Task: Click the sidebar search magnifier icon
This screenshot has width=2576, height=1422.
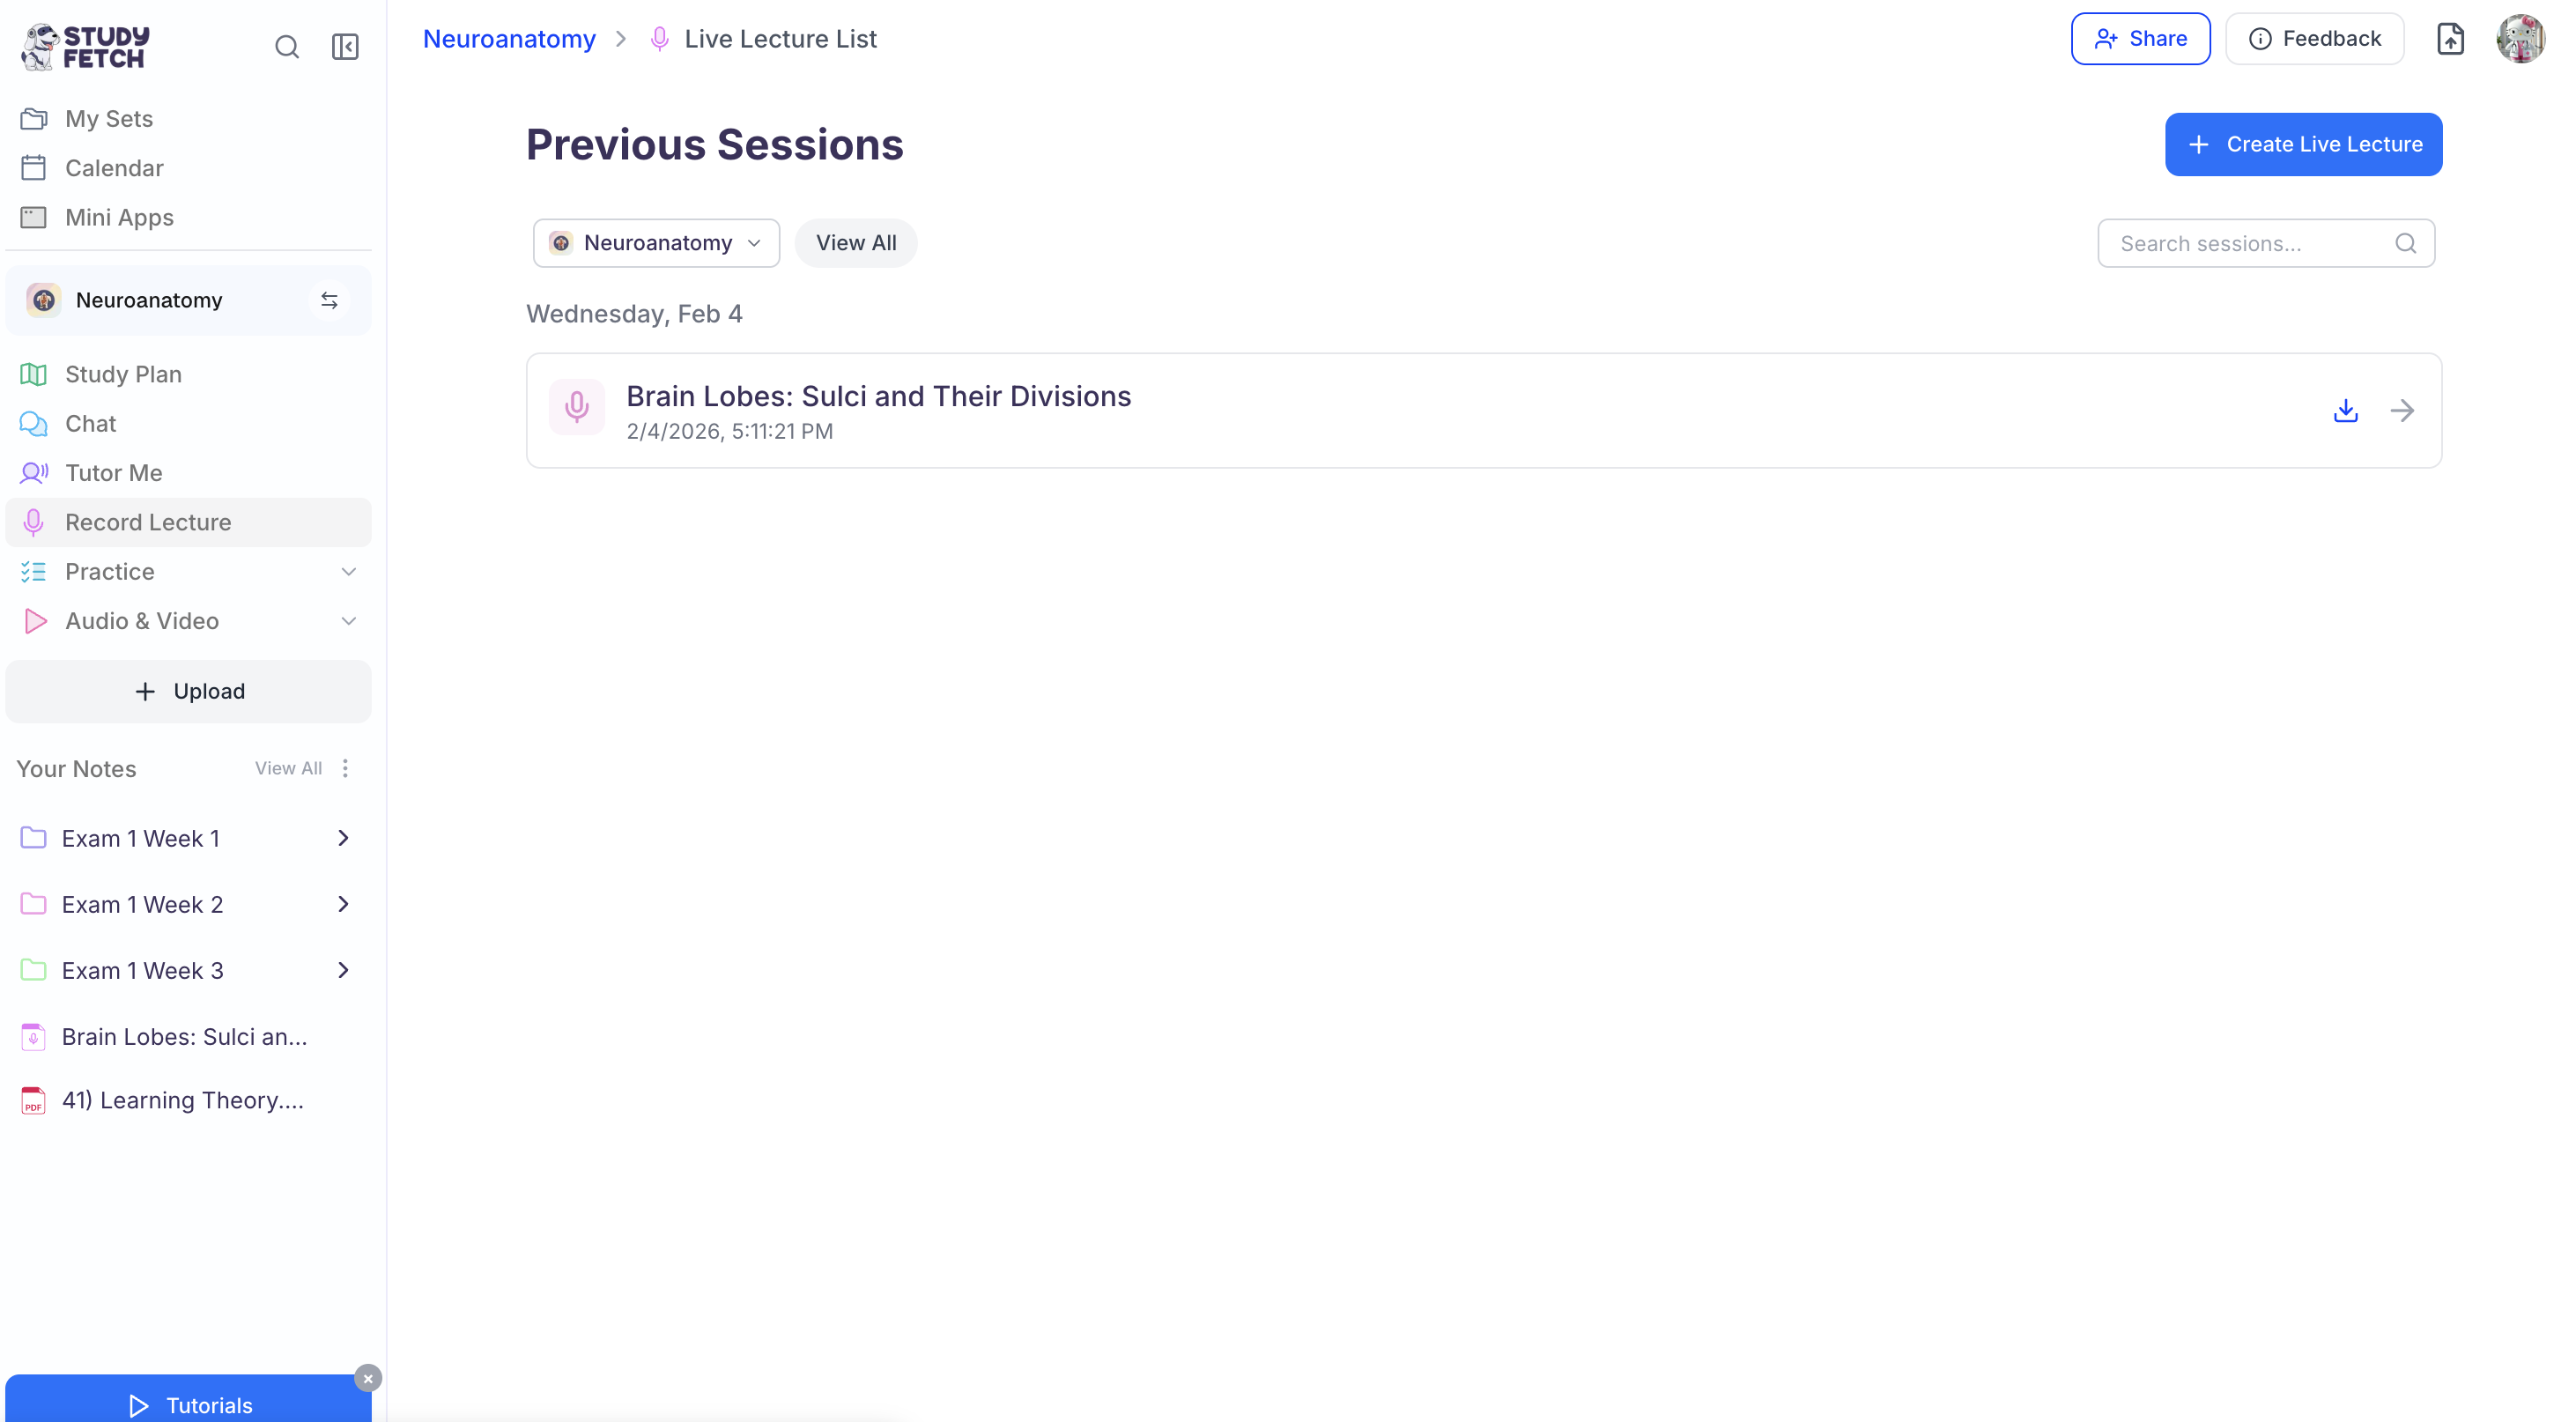Action: (287, 47)
